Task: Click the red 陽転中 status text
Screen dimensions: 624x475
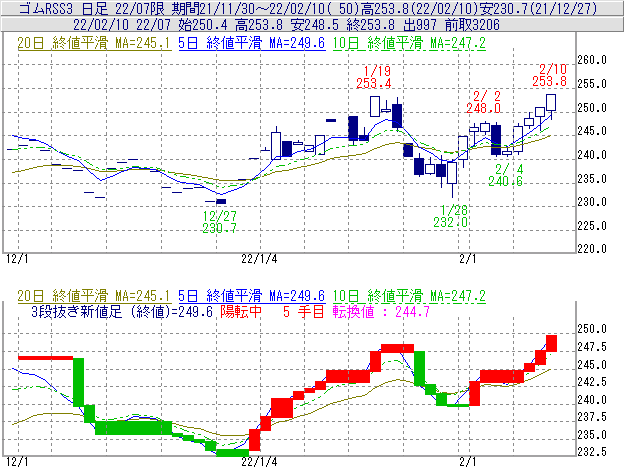Action: pyautogui.click(x=241, y=311)
